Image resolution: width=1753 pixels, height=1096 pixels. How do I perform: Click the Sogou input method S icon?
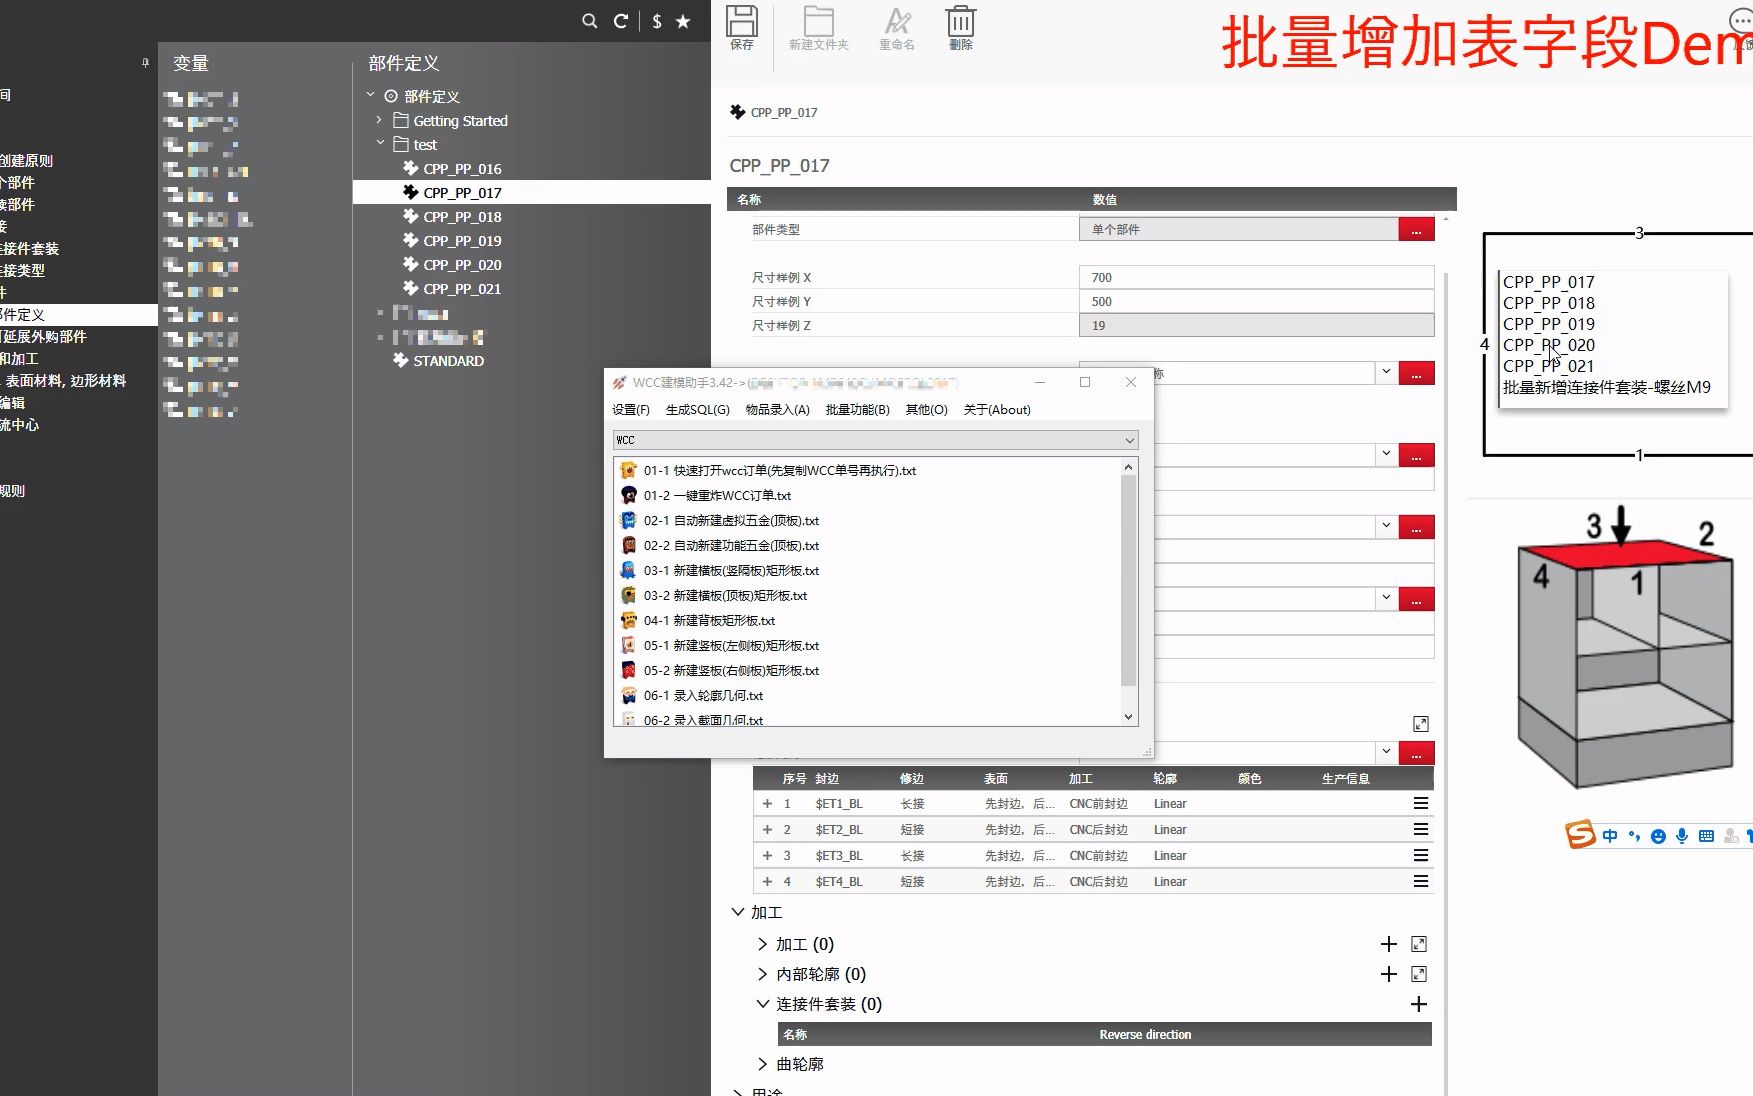[x=1580, y=834]
